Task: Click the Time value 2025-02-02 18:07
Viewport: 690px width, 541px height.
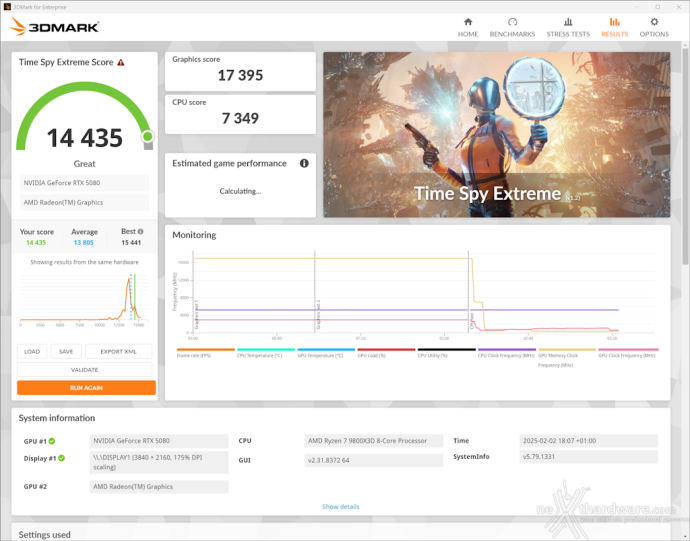Action: [589, 441]
